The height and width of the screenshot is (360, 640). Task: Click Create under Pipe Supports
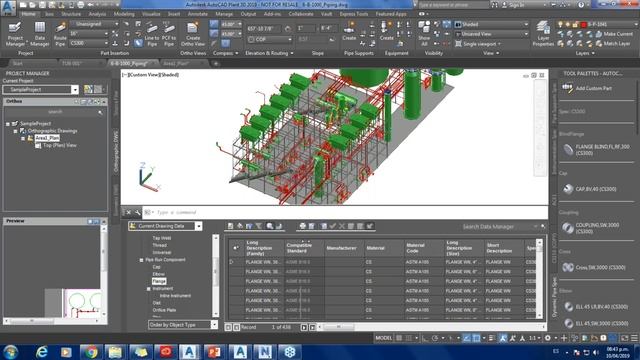click(x=349, y=31)
